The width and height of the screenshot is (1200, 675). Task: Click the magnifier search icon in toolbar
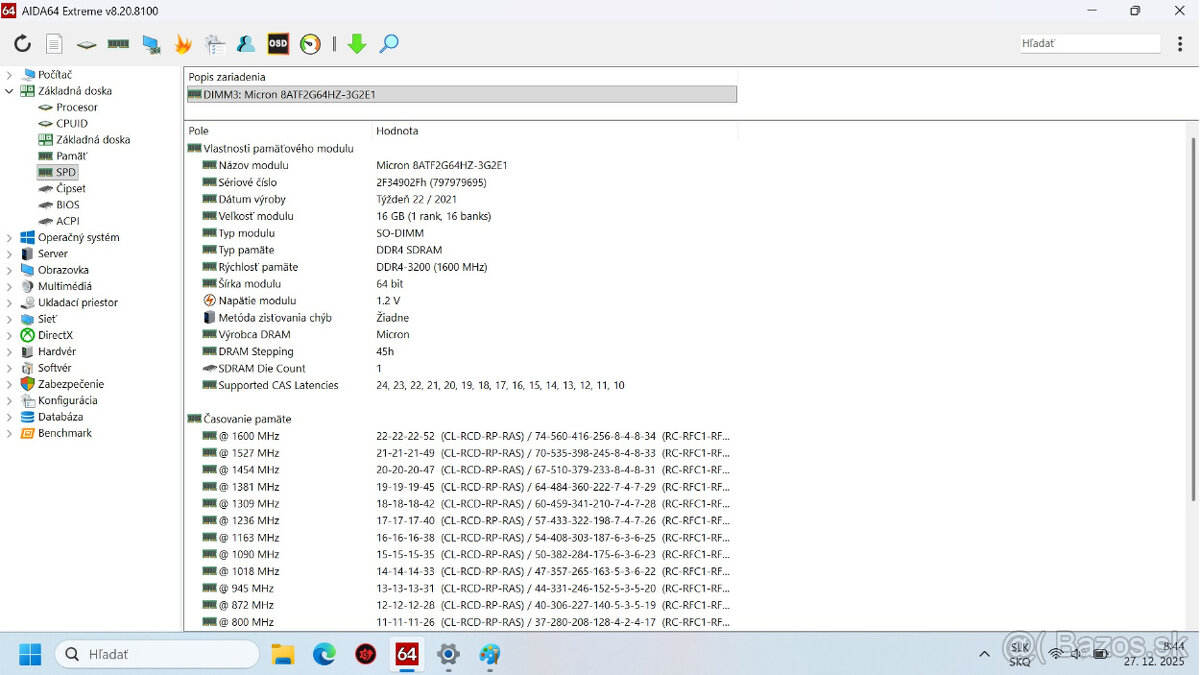(389, 44)
